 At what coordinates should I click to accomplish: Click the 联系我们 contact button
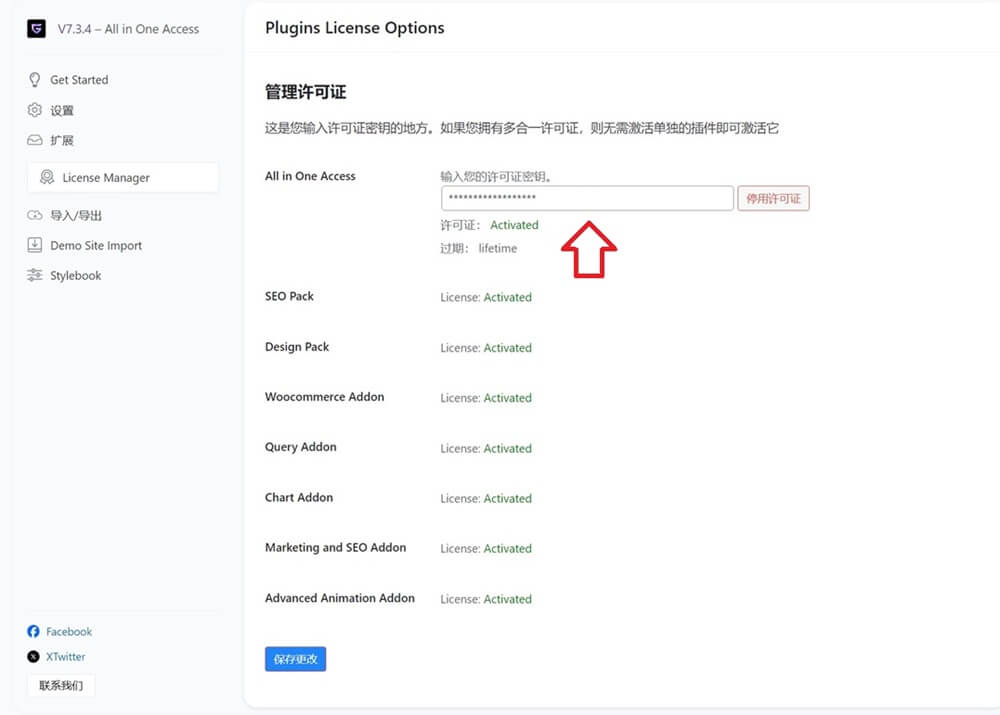61,686
